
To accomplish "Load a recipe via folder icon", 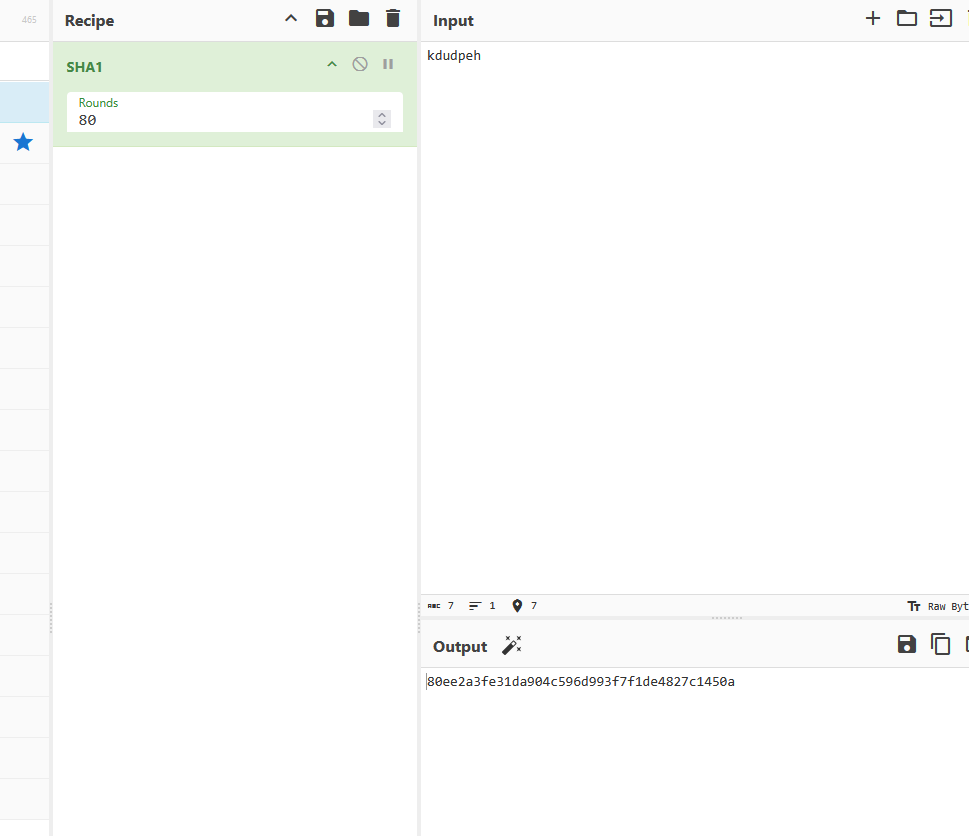I will pyautogui.click(x=359, y=19).
